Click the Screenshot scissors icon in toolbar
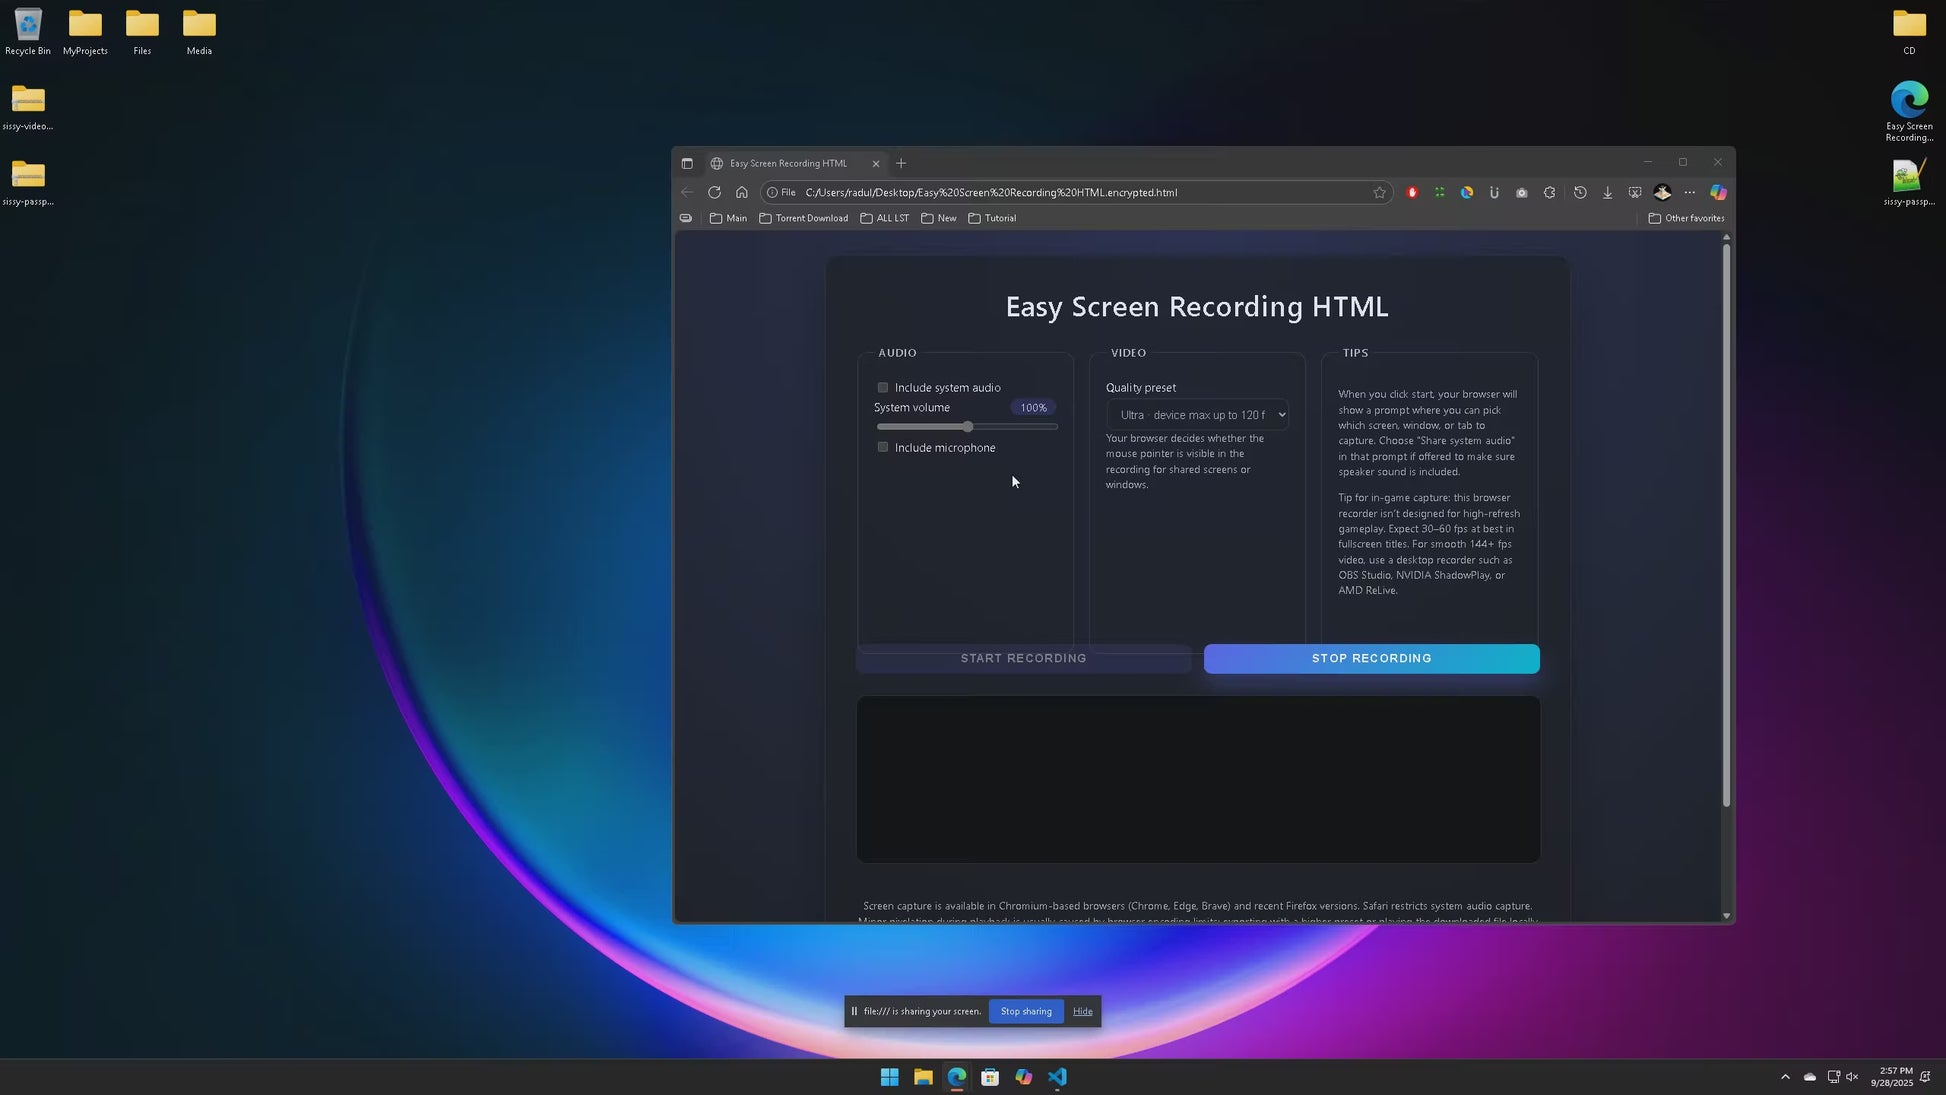Viewport: 1946px width, 1095px height. pos(1635,192)
